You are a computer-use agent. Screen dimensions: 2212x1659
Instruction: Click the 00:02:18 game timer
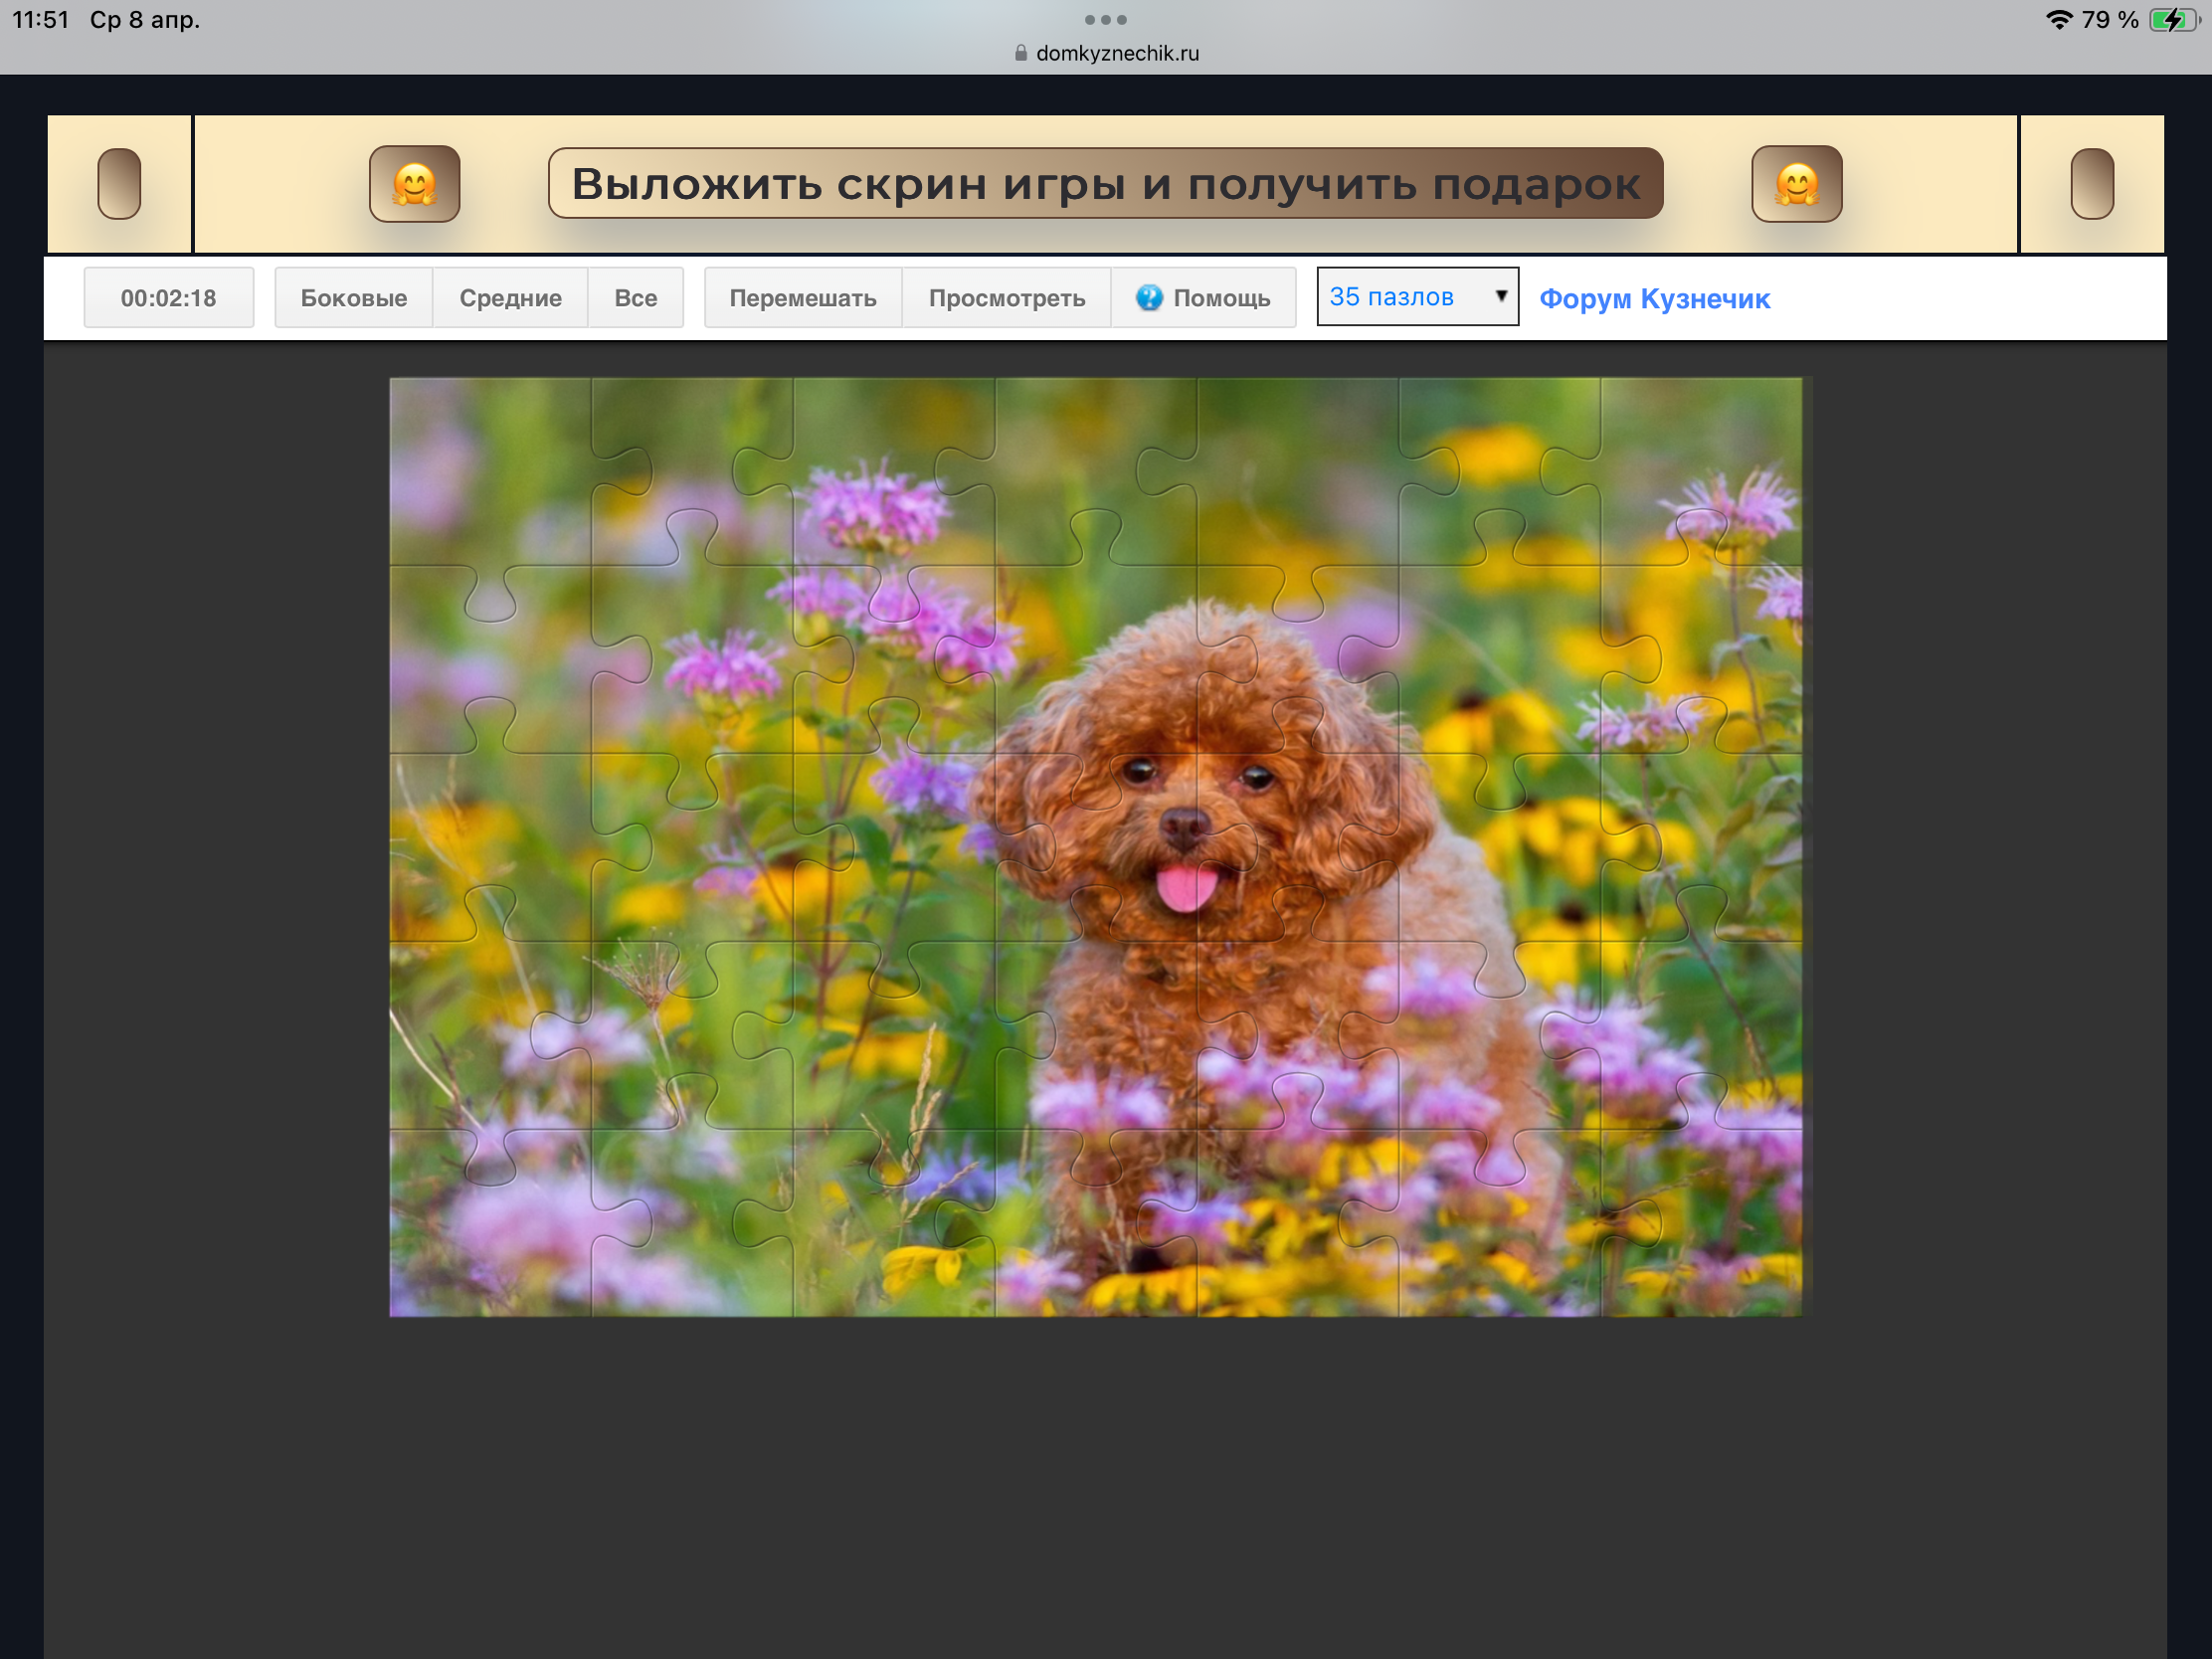click(168, 298)
